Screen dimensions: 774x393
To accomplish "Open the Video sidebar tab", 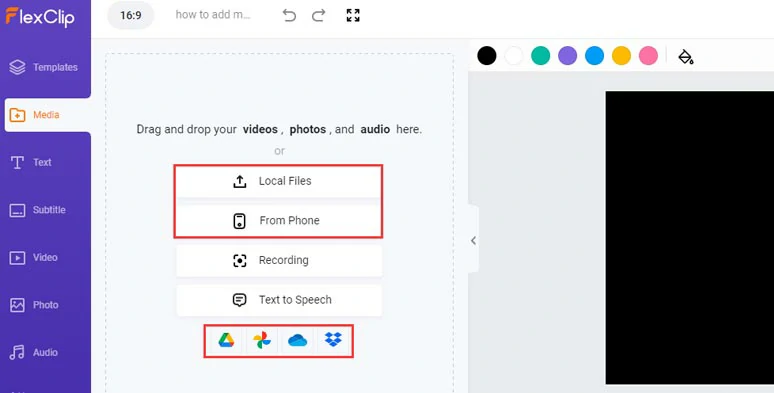I will pos(34,257).
